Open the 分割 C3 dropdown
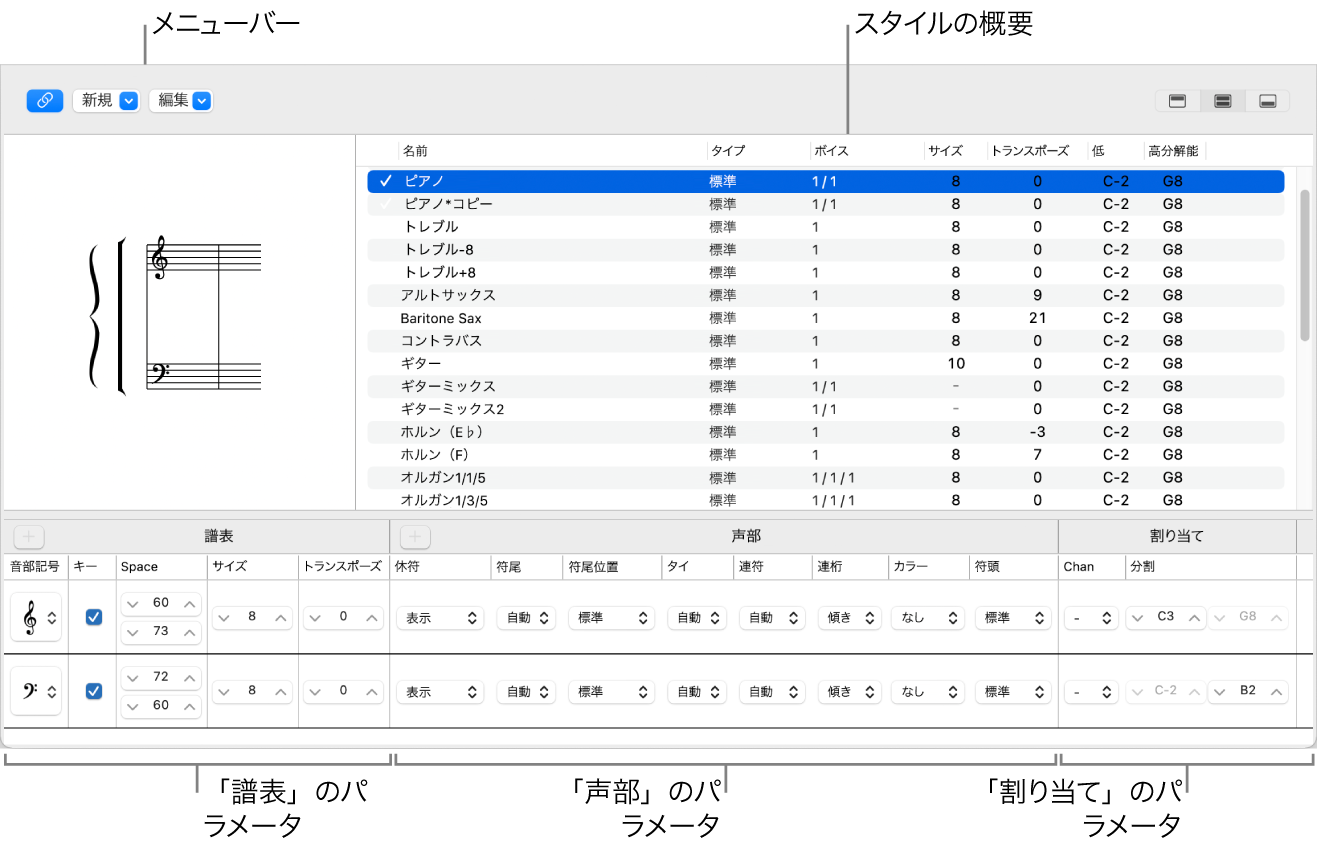 (1168, 617)
